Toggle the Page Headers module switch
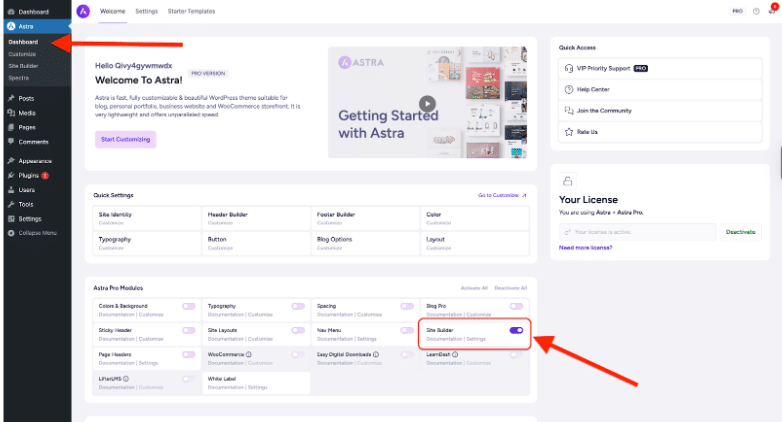Image resolution: width=782 pixels, height=422 pixels. [x=189, y=355]
